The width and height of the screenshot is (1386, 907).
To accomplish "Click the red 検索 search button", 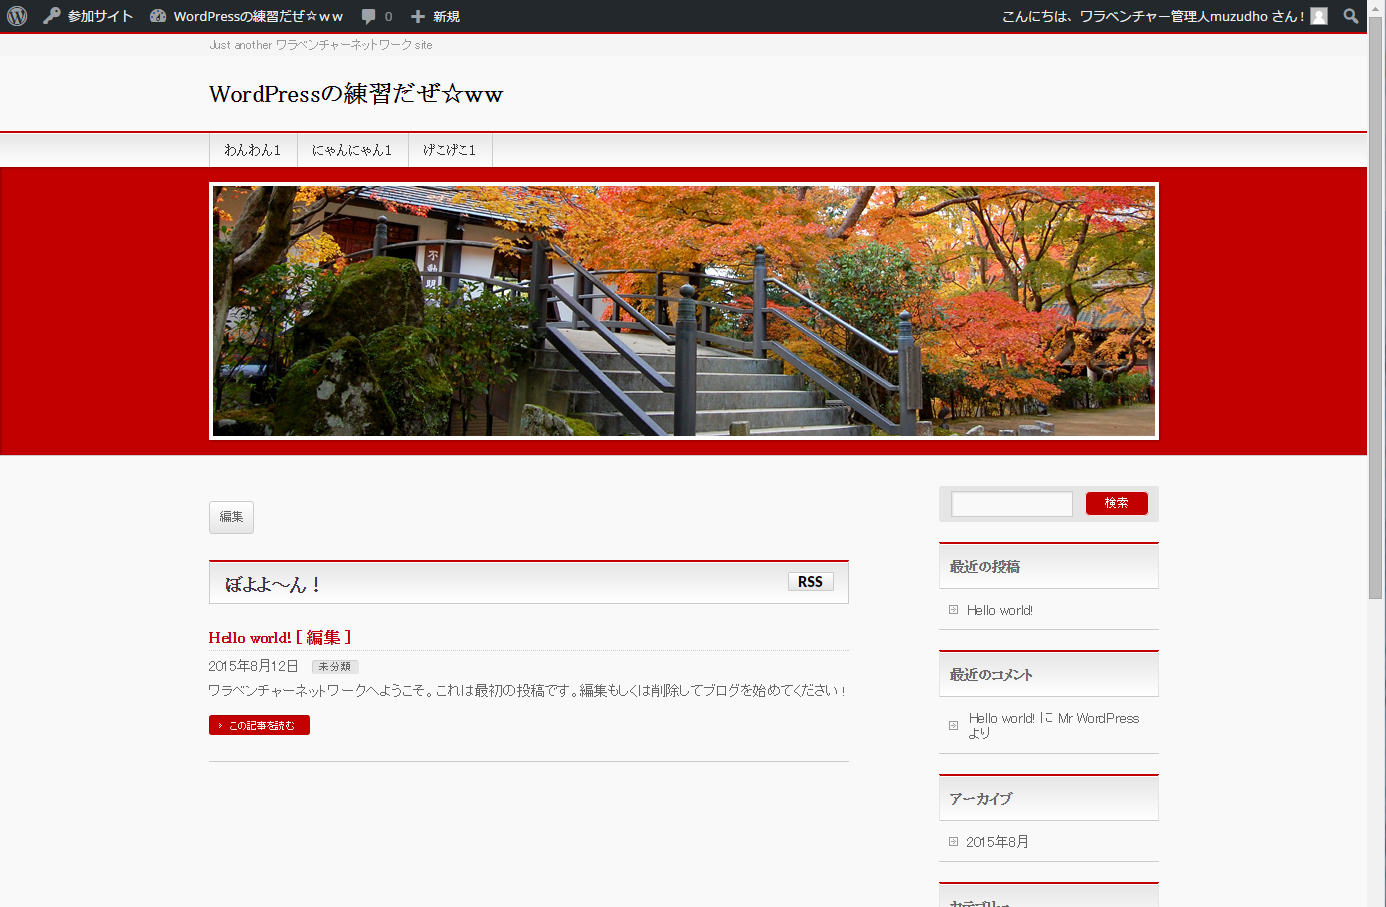I will [x=1117, y=503].
